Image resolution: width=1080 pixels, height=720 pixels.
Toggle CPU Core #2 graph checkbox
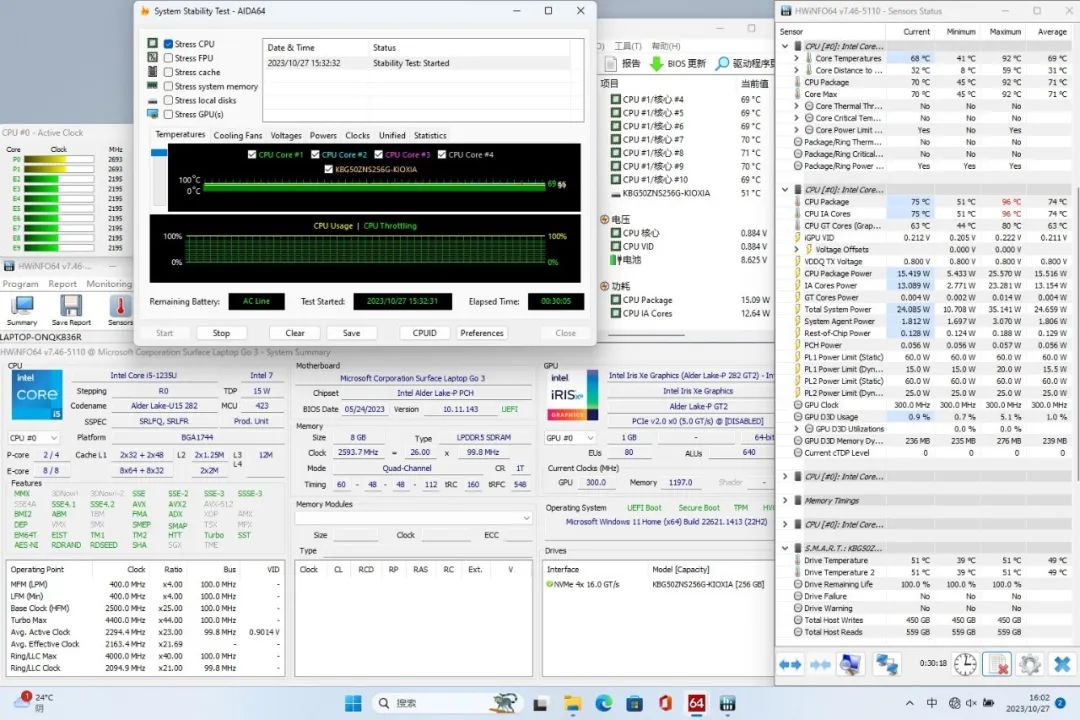(x=315, y=154)
